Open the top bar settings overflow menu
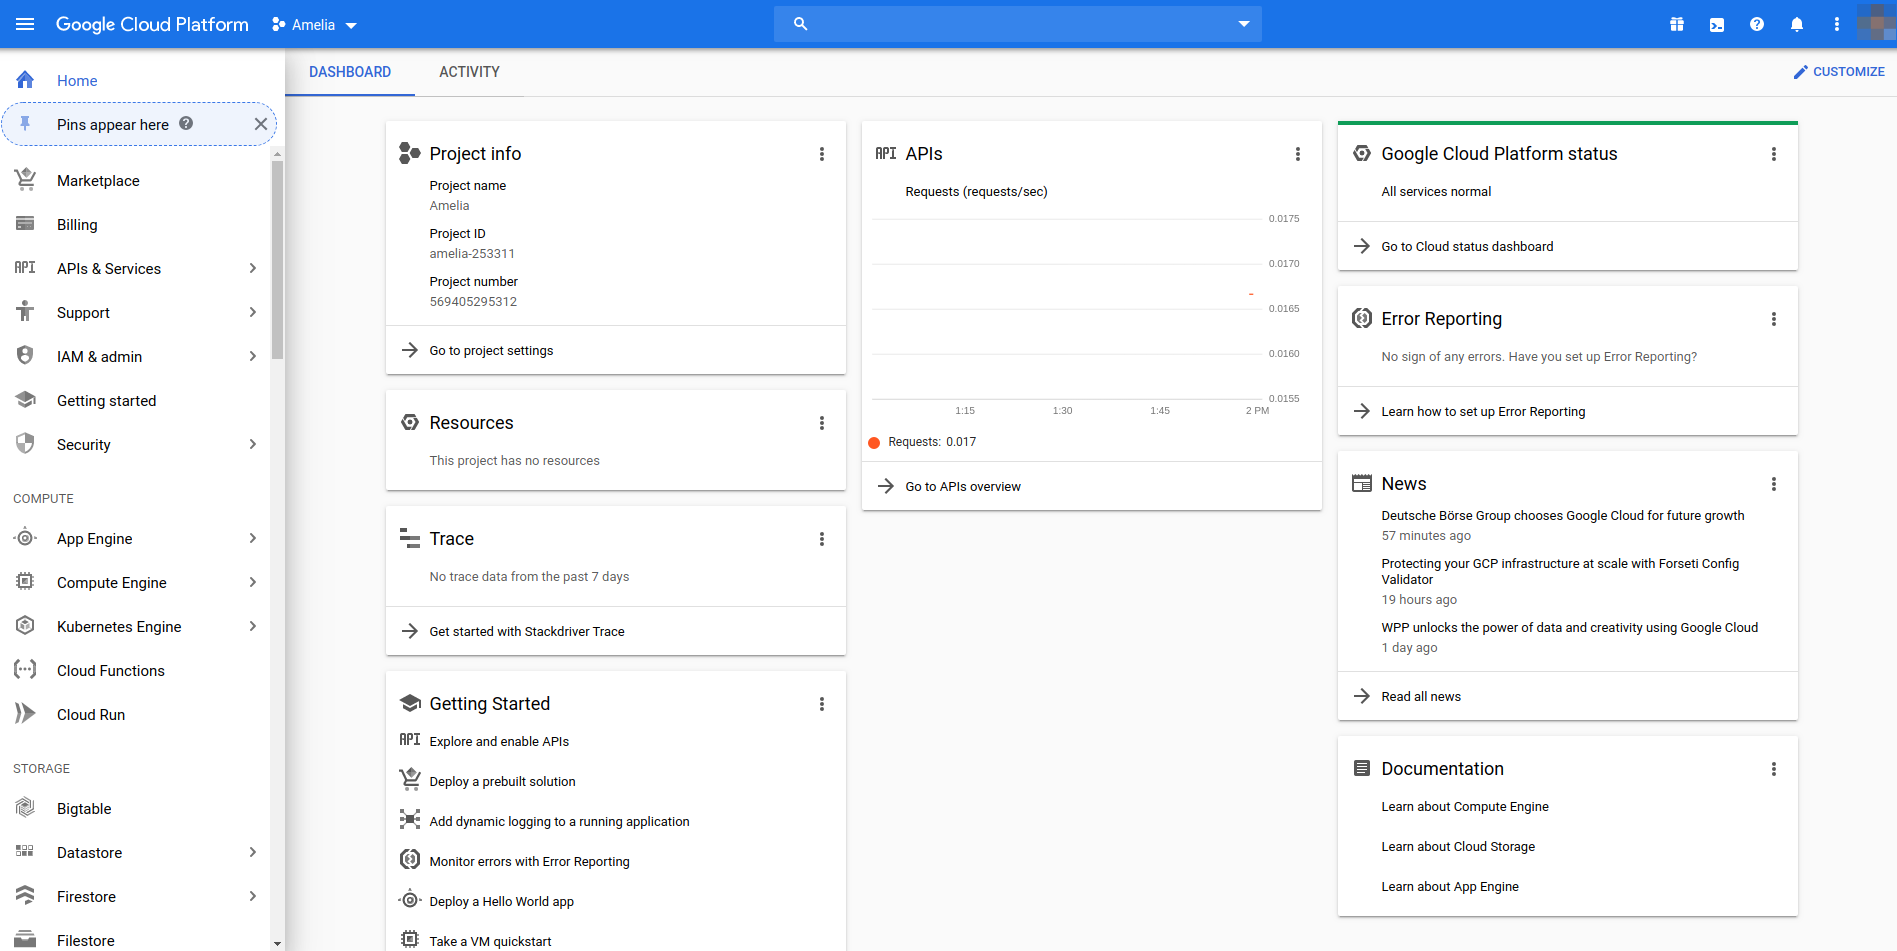The width and height of the screenshot is (1897, 951). tap(1837, 24)
